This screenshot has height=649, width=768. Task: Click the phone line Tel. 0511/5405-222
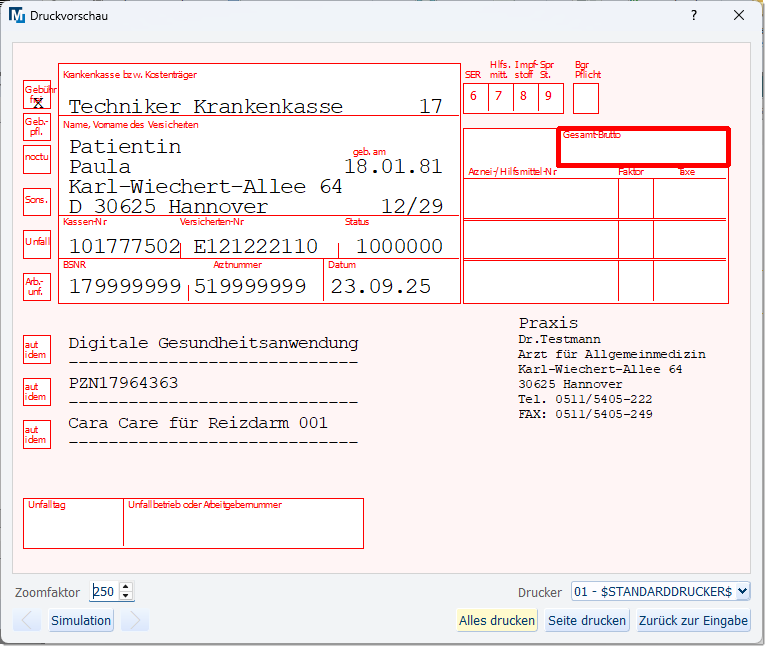pyautogui.click(x=585, y=399)
